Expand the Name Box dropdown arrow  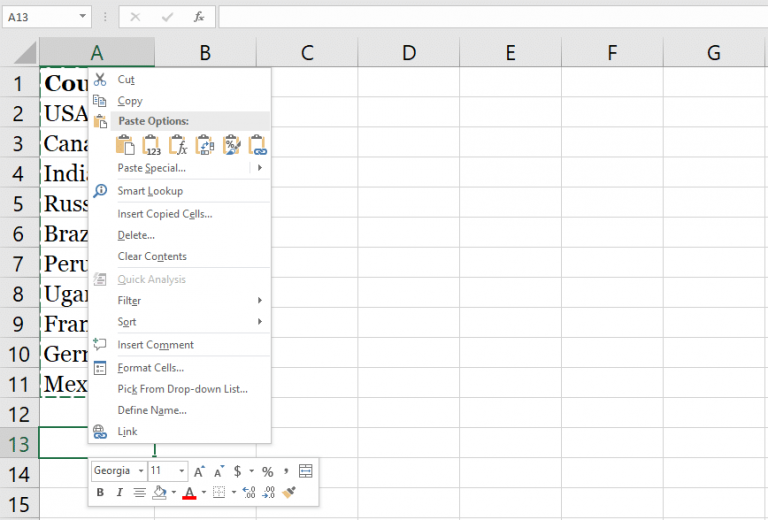click(x=82, y=17)
